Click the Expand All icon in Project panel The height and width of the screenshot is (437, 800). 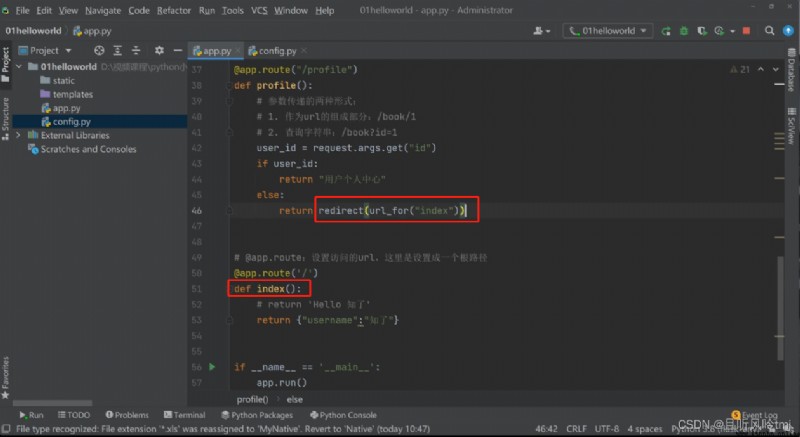point(117,50)
